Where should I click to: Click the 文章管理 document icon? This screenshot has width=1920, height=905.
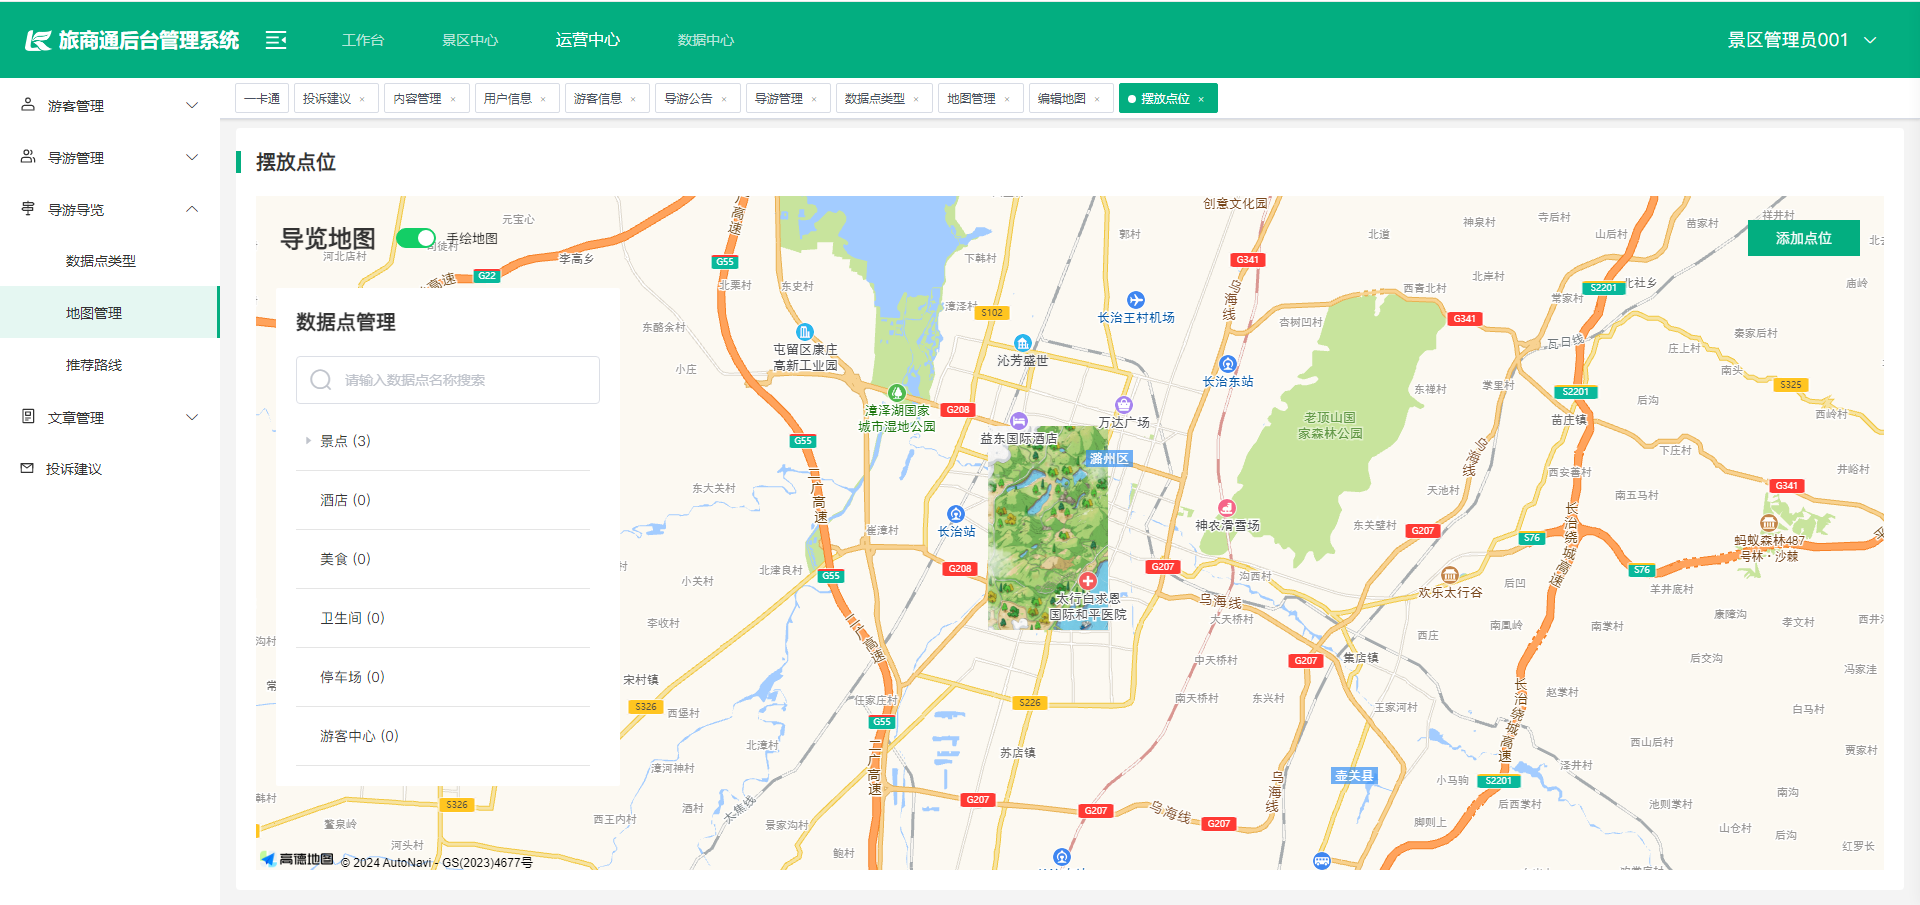(28, 416)
